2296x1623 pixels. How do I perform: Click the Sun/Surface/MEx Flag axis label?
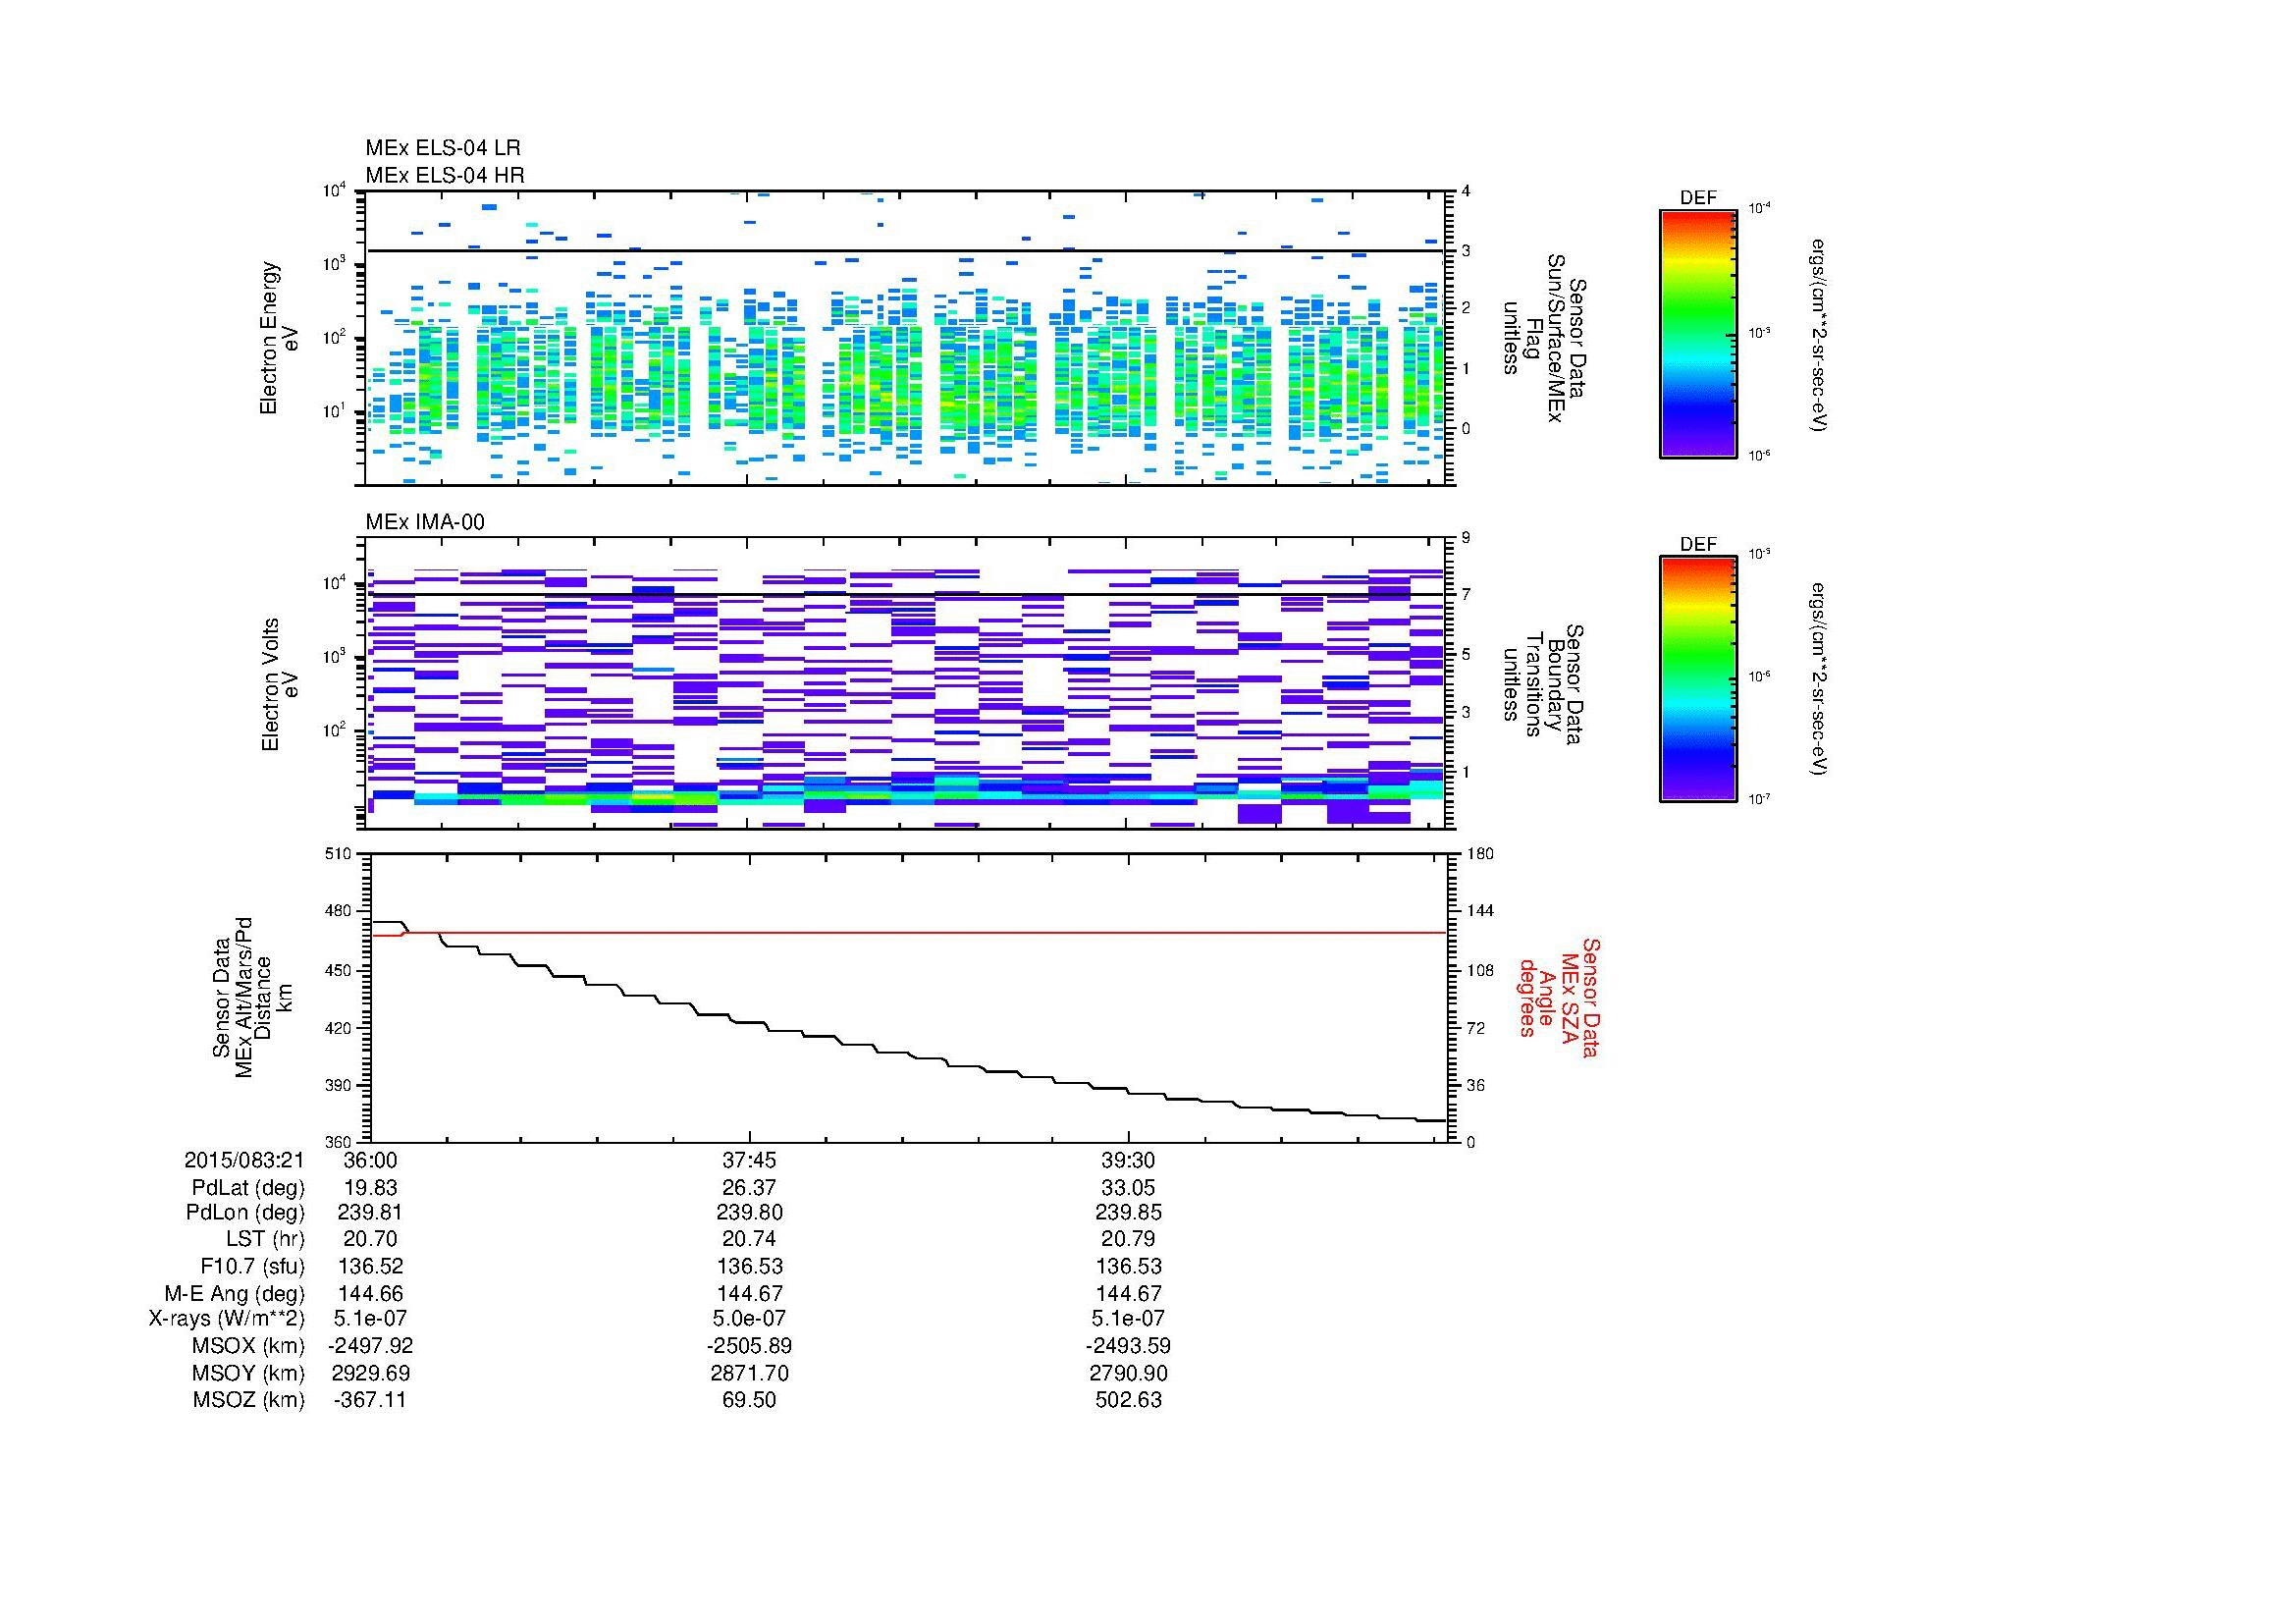point(1545,338)
